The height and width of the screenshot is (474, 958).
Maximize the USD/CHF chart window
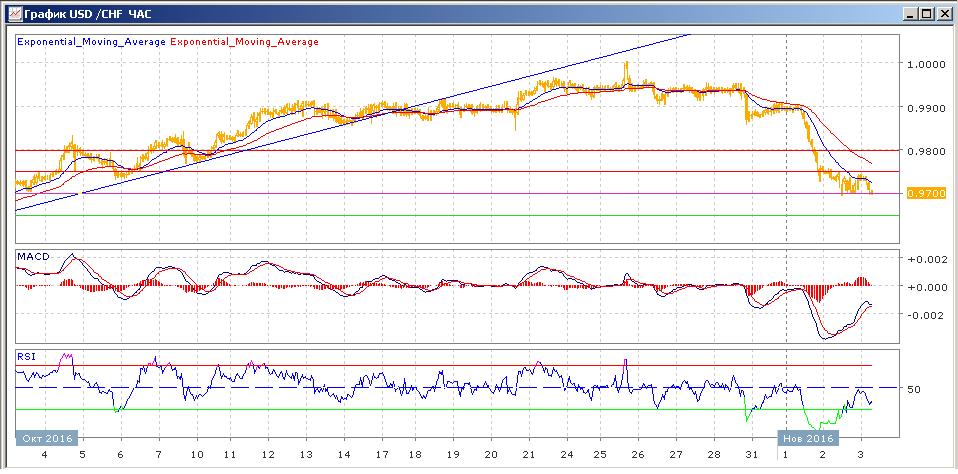(926, 13)
